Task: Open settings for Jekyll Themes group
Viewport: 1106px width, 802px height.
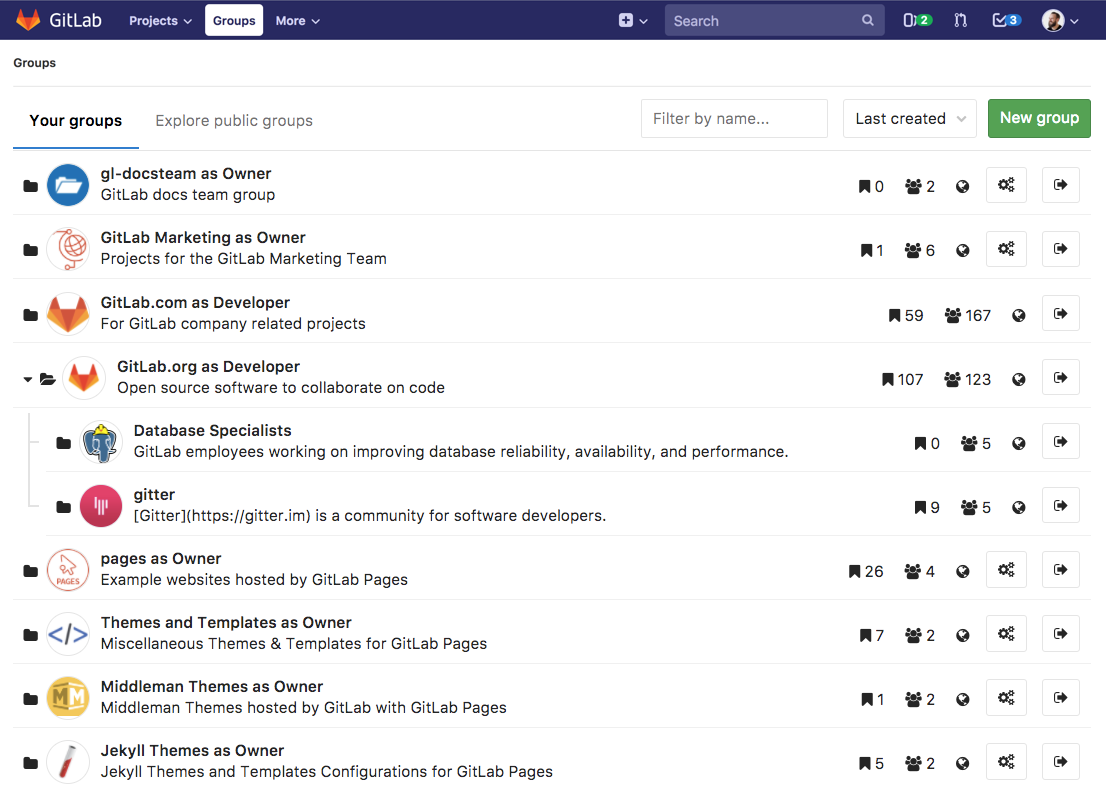Action: 1006,762
